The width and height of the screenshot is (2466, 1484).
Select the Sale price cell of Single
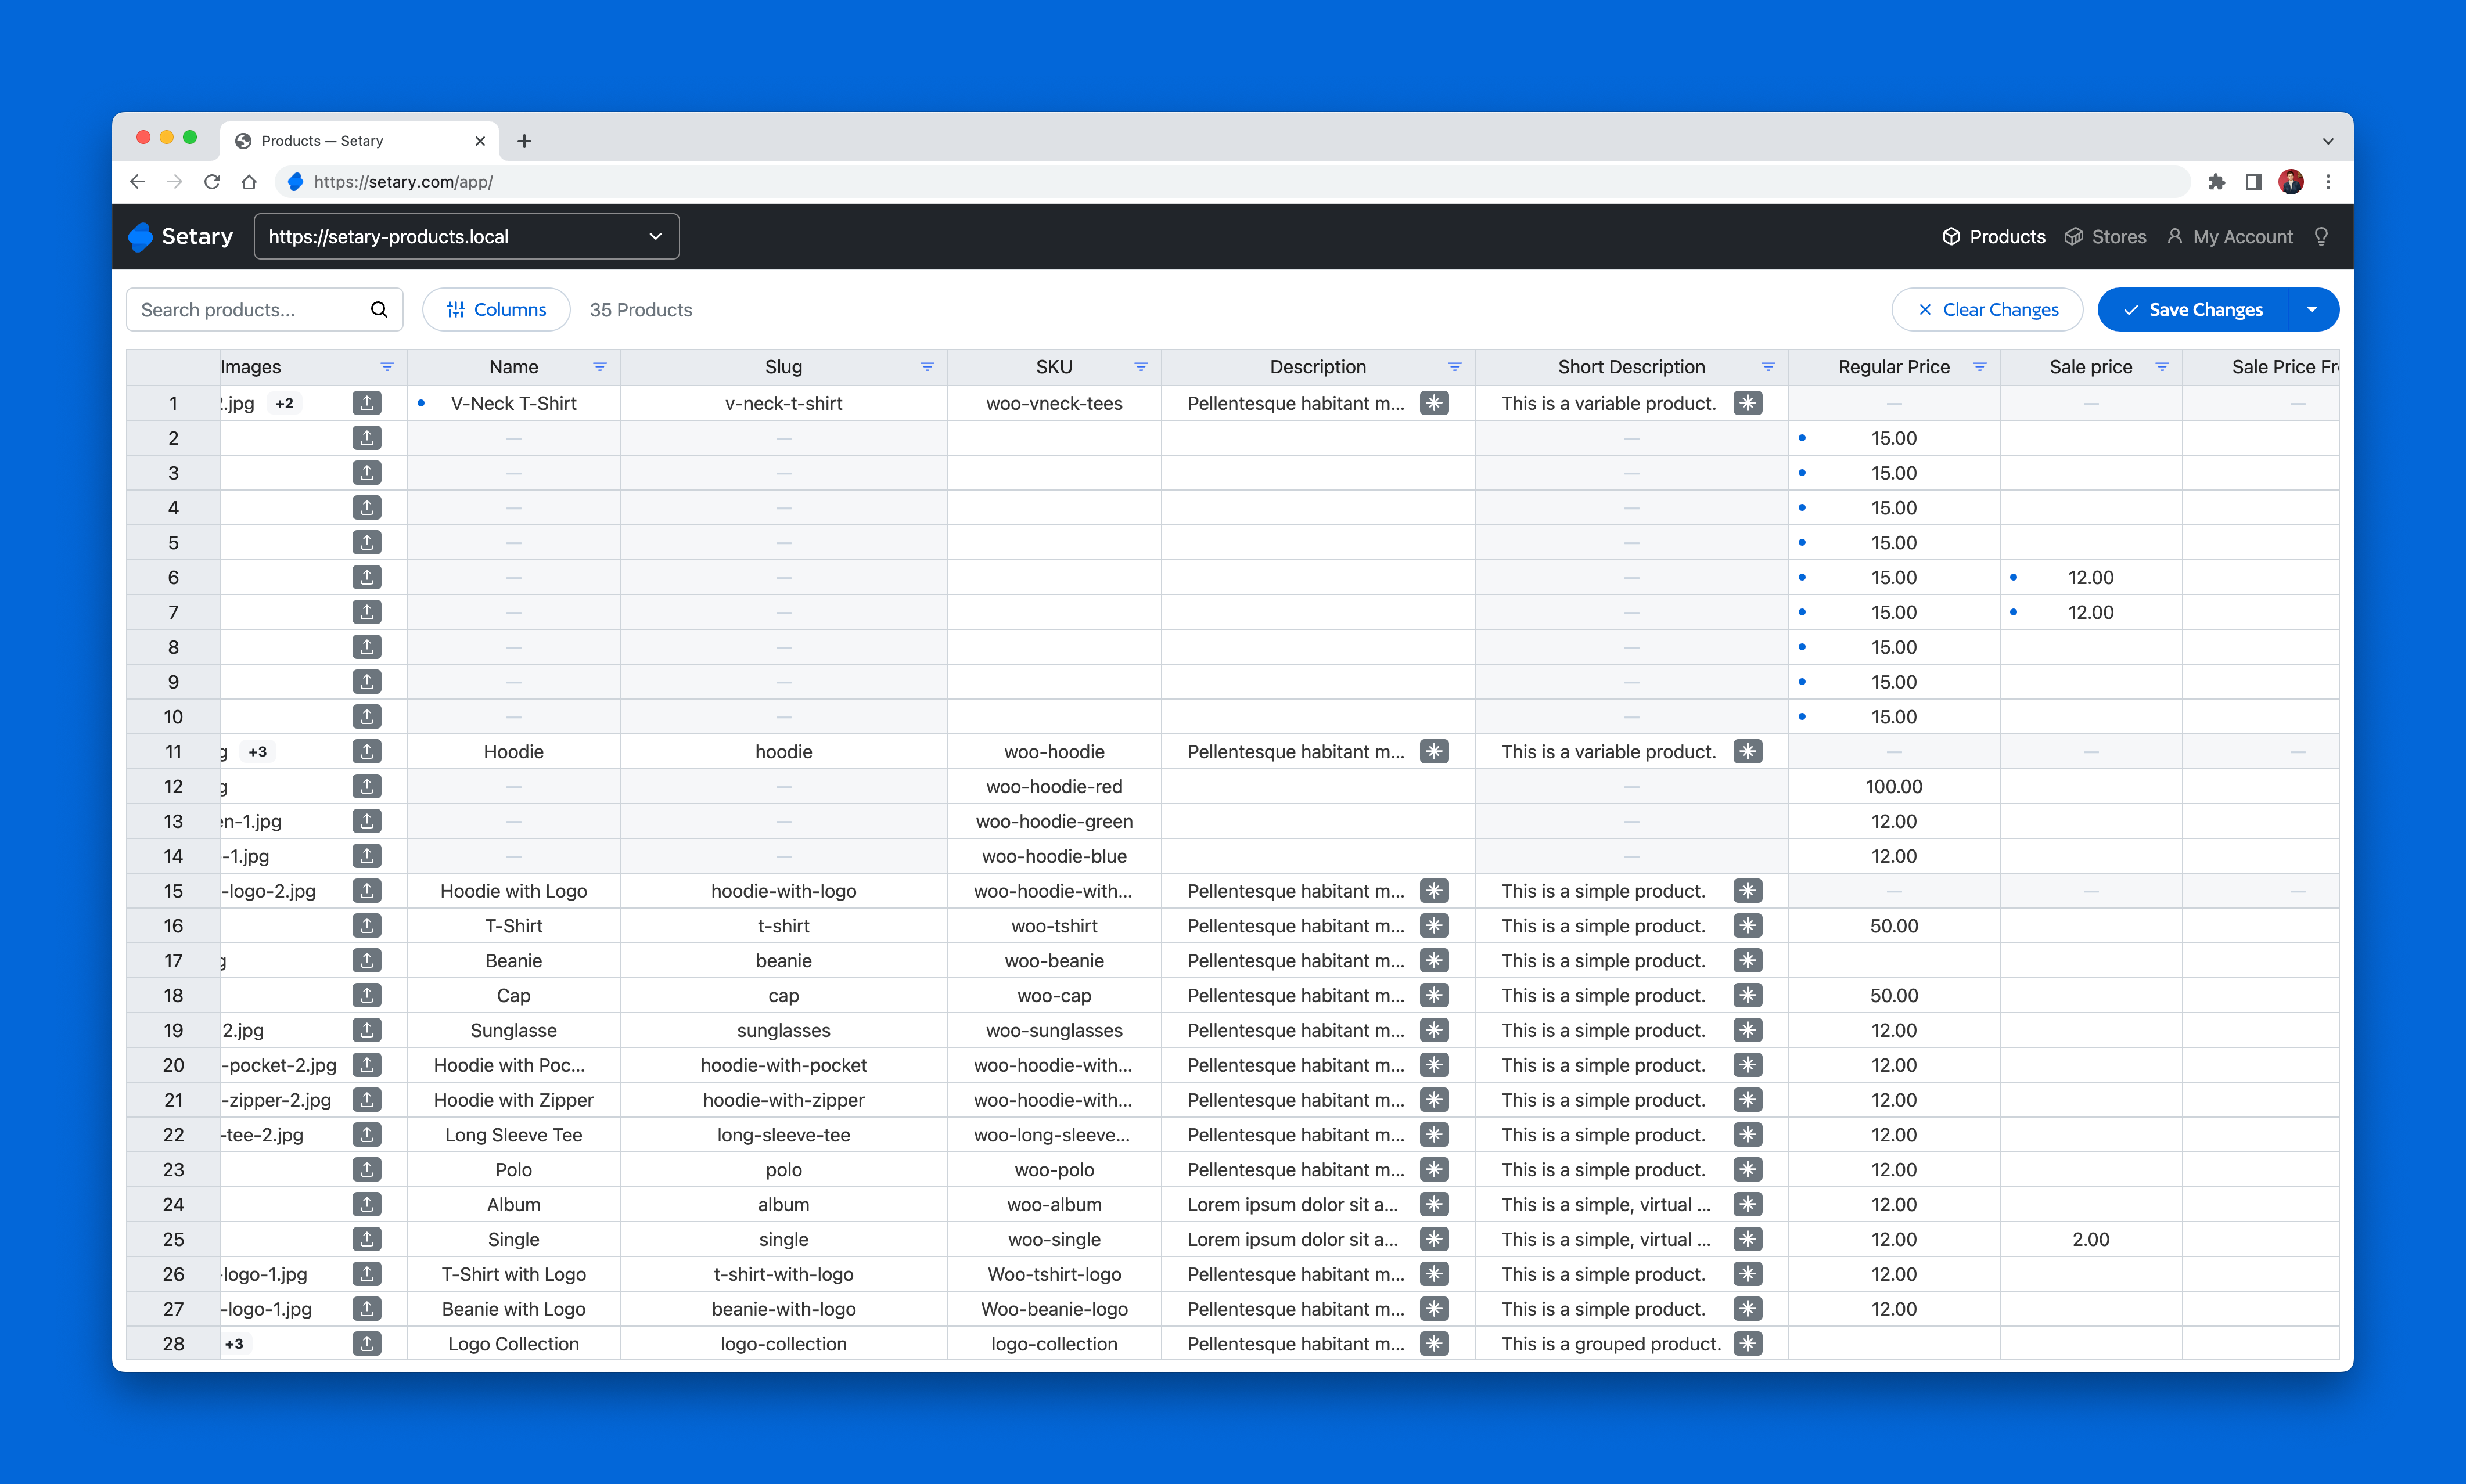pos(2090,1239)
